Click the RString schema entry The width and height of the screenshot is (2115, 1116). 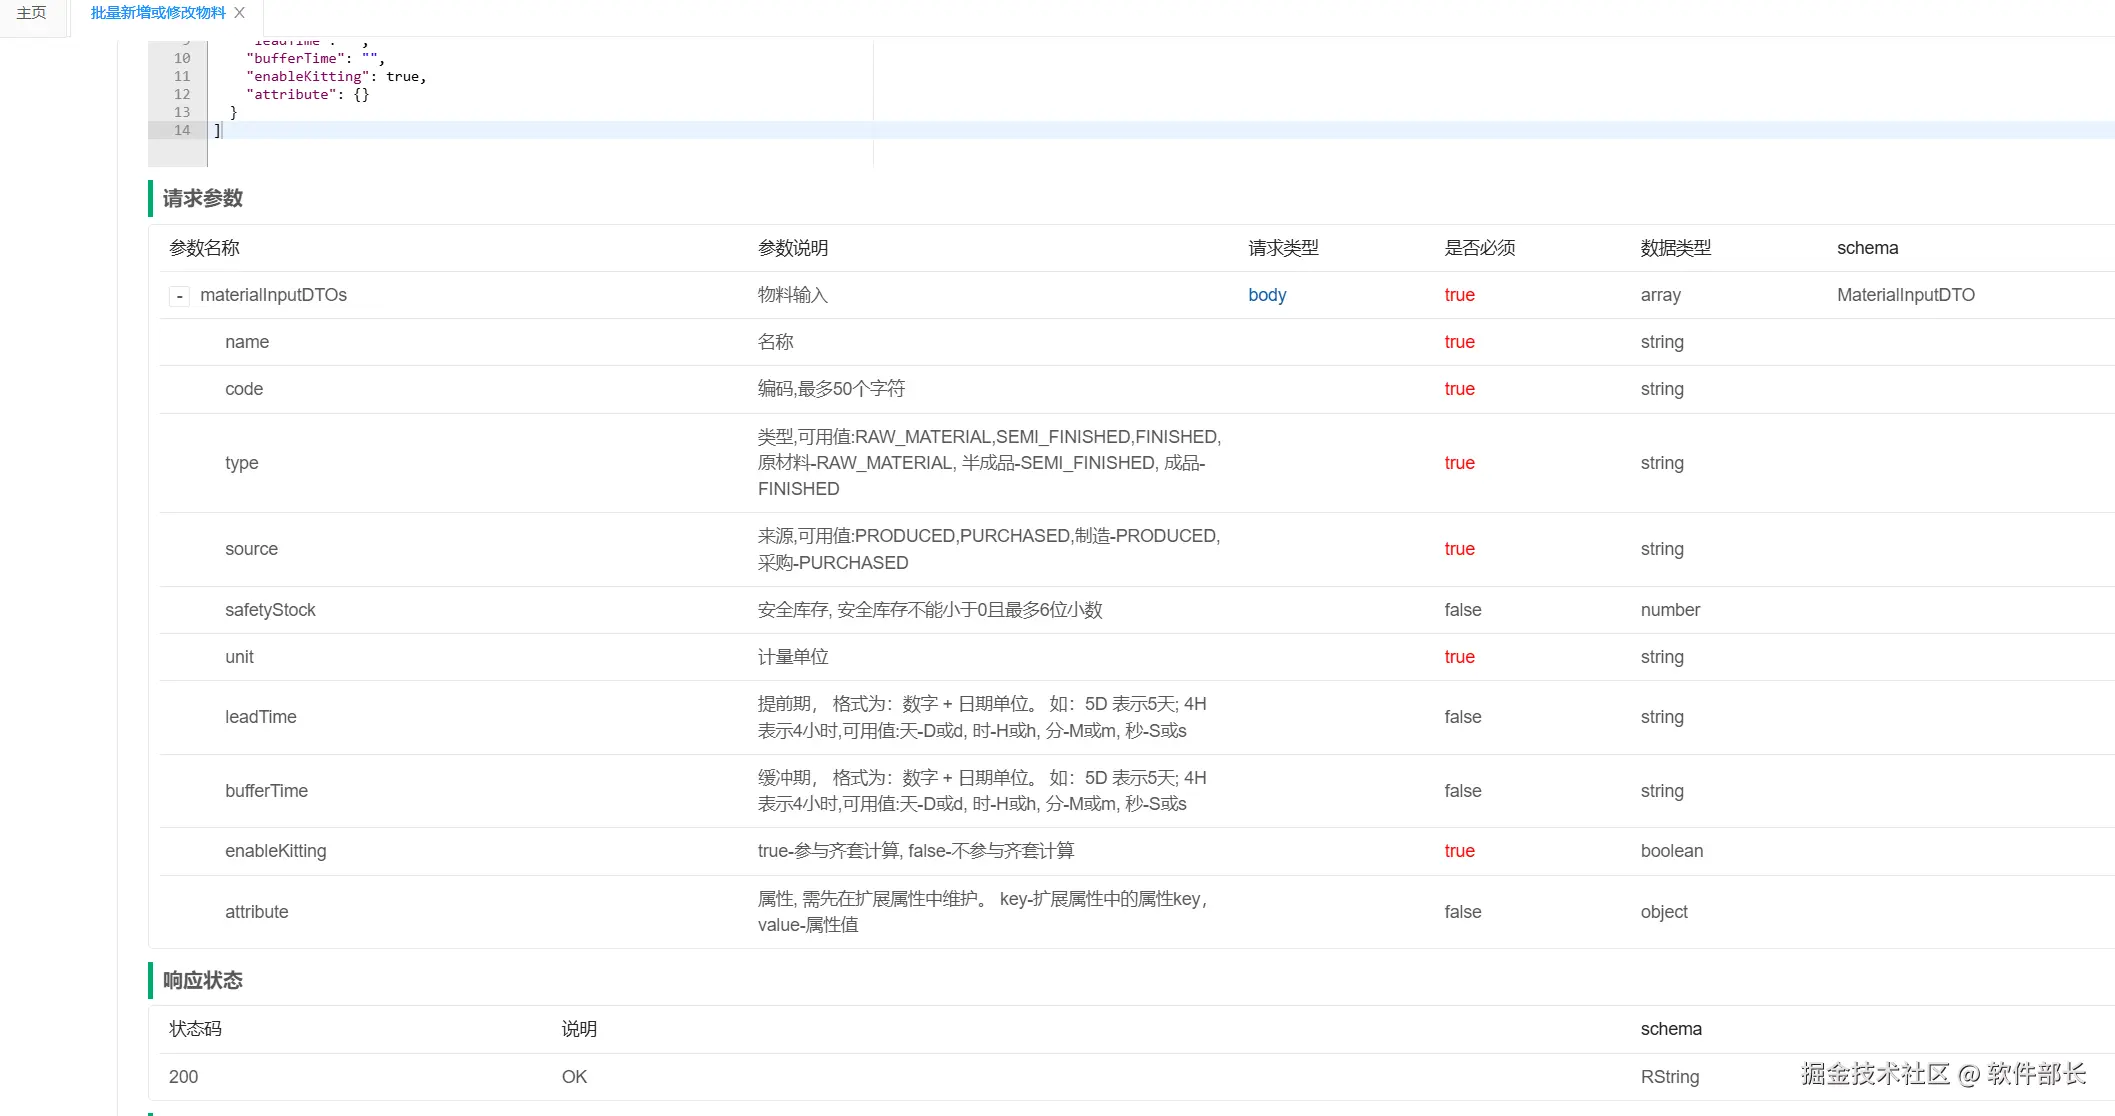1669,1077
